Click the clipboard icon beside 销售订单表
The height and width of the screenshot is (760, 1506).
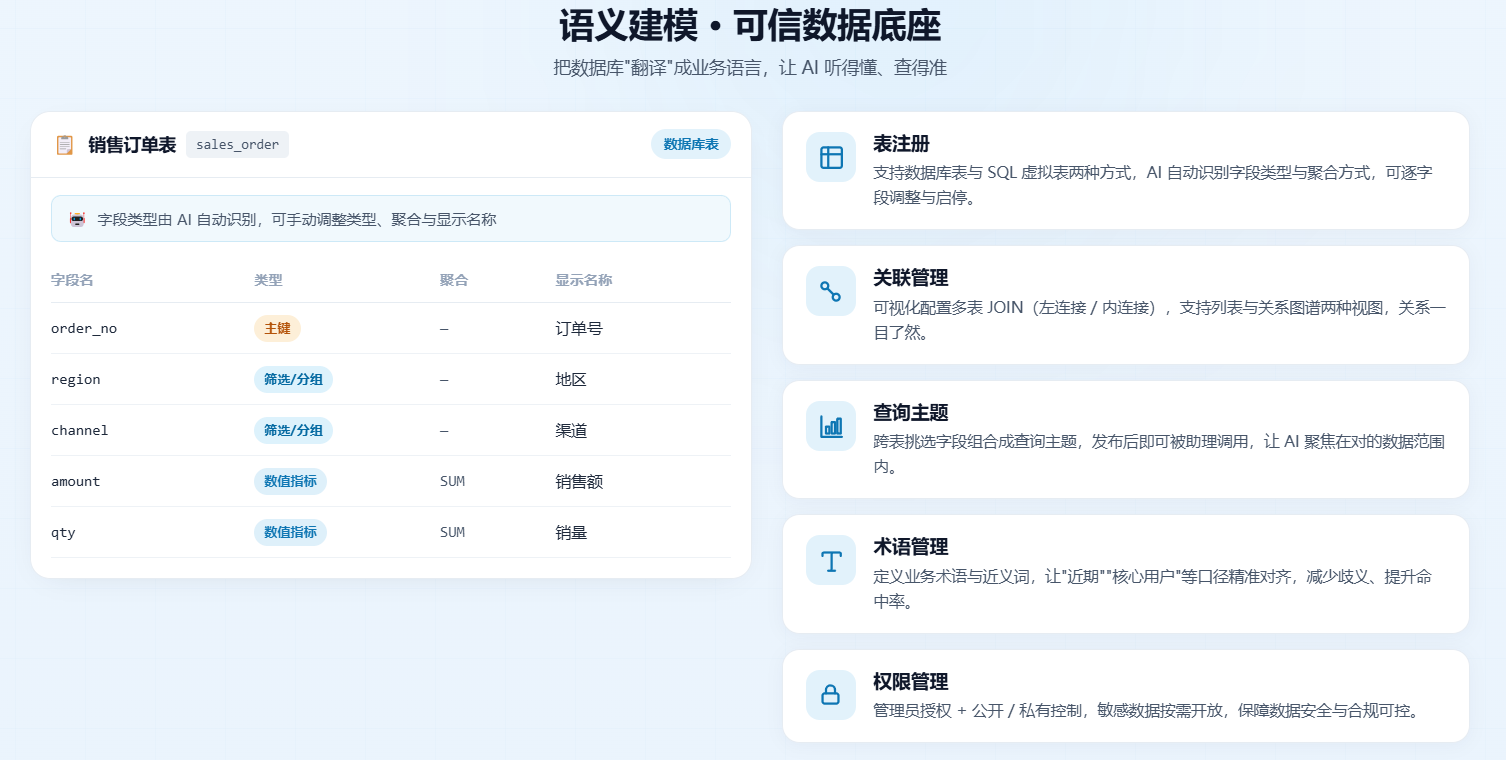point(65,145)
